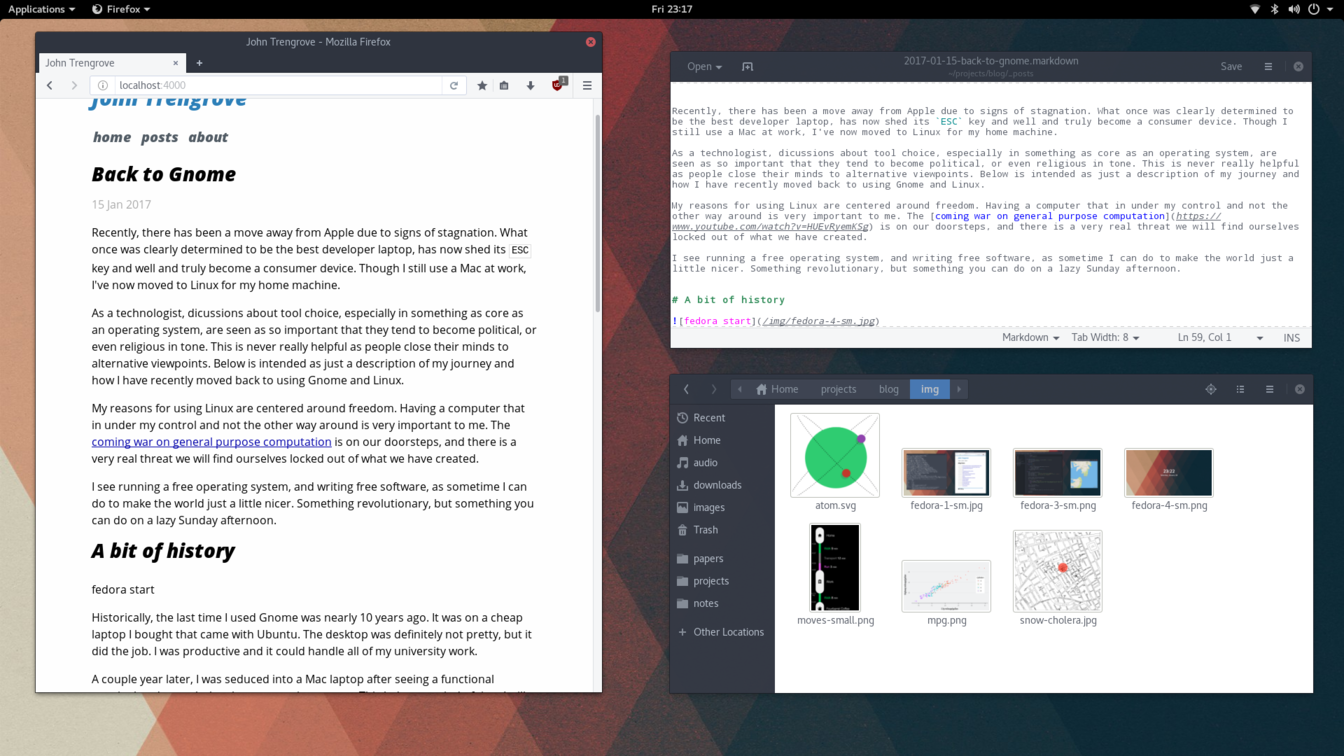Click the Files search/locate target icon
This screenshot has width=1344, height=756.
pos(1211,389)
